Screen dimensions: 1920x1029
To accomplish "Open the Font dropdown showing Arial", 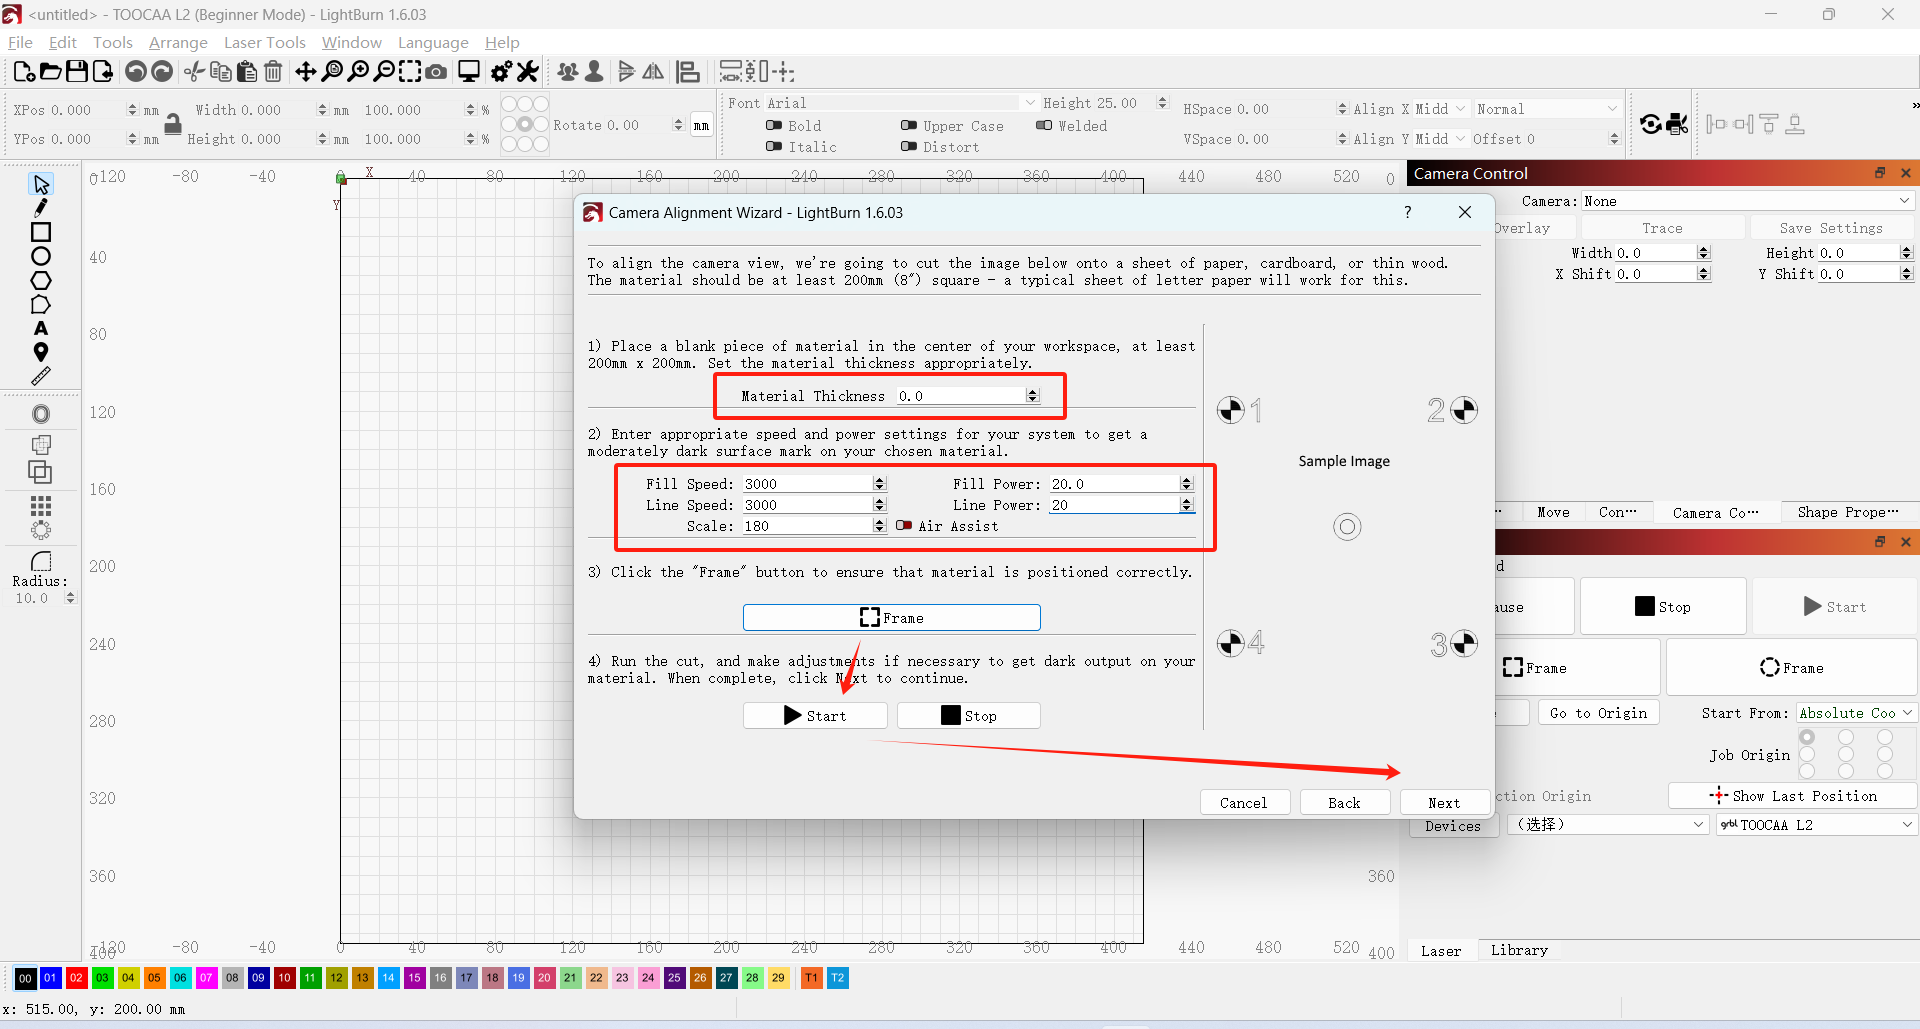I will point(902,102).
